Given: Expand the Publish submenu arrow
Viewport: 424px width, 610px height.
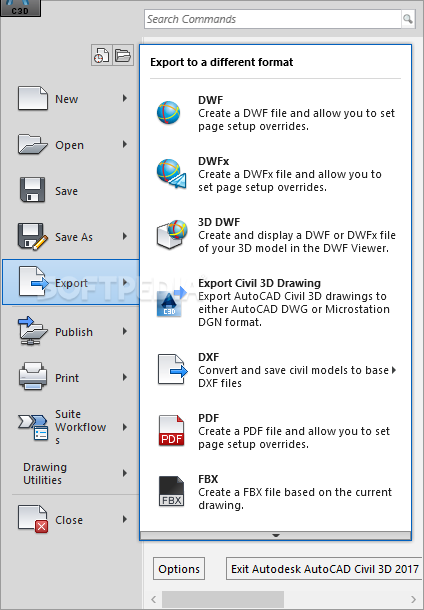Looking at the screenshot, I should coord(125,331).
